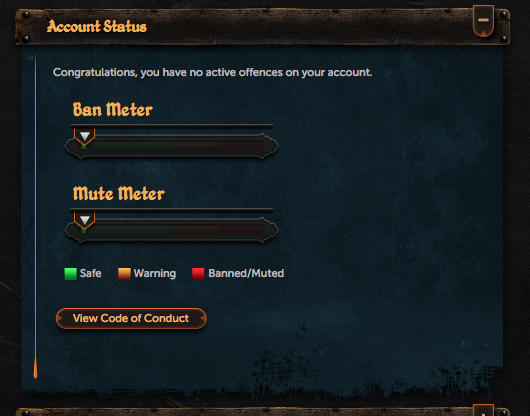This screenshot has width=530, height=416.
Task: Click the no active offences message
Action: click(x=212, y=72)
